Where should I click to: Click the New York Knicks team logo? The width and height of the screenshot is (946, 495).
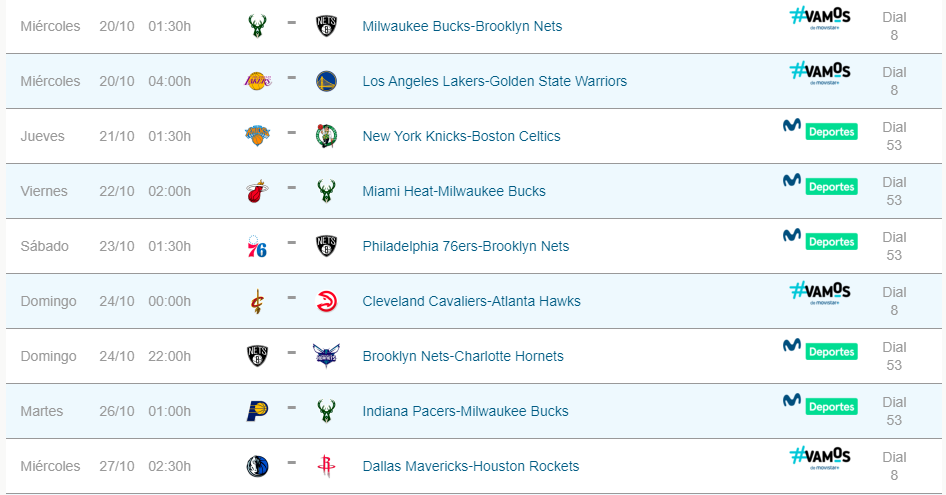click(257, 136)
